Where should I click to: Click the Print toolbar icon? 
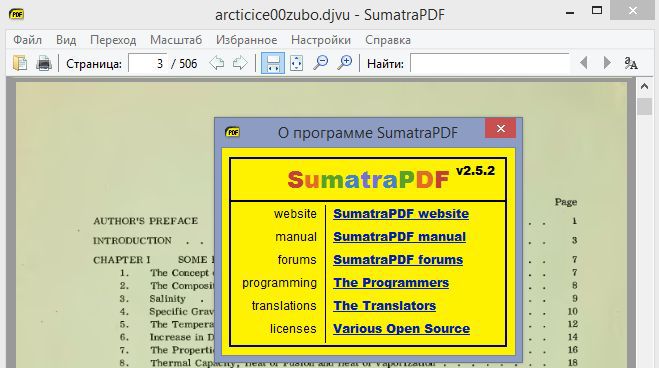pyautogui.click(x=44, y=63)
